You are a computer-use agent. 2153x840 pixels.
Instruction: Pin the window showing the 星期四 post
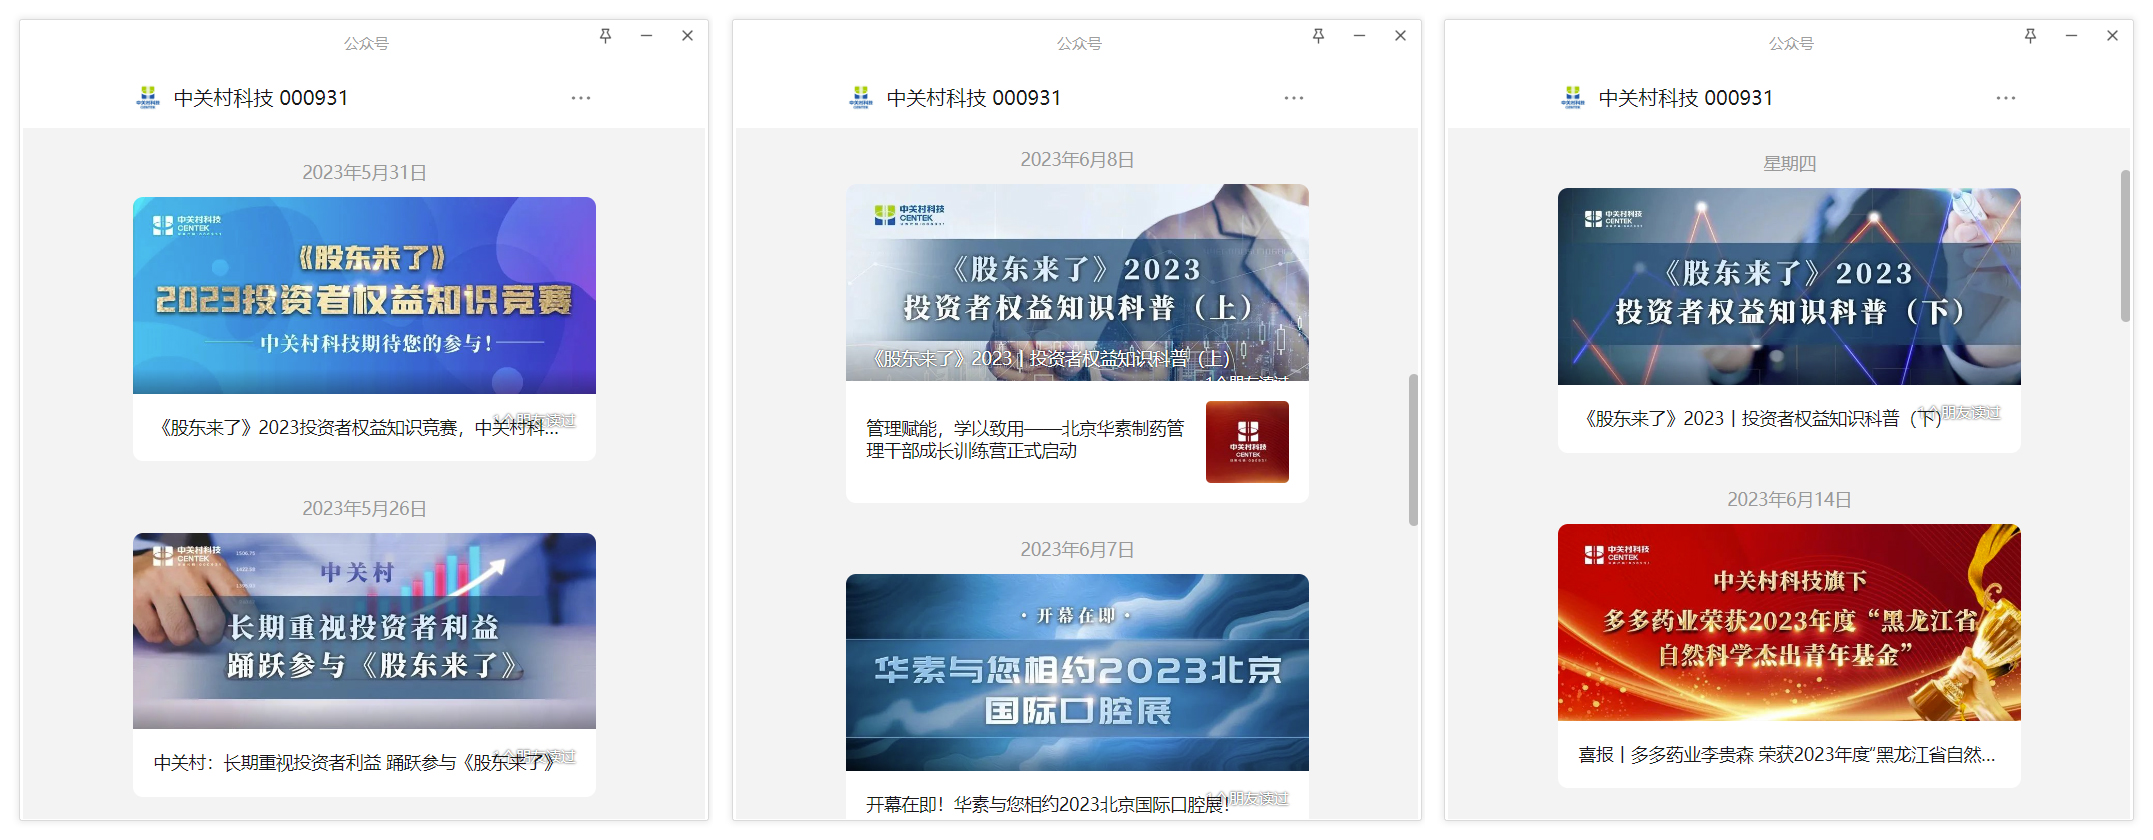(2030, 36)
